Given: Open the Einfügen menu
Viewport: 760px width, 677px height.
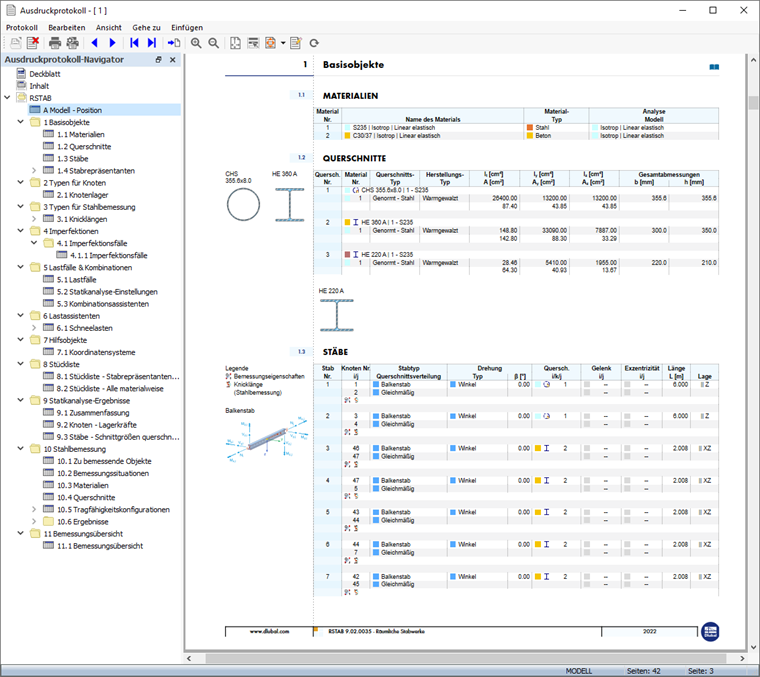Looking at the screenshot, I should point(187,28).
